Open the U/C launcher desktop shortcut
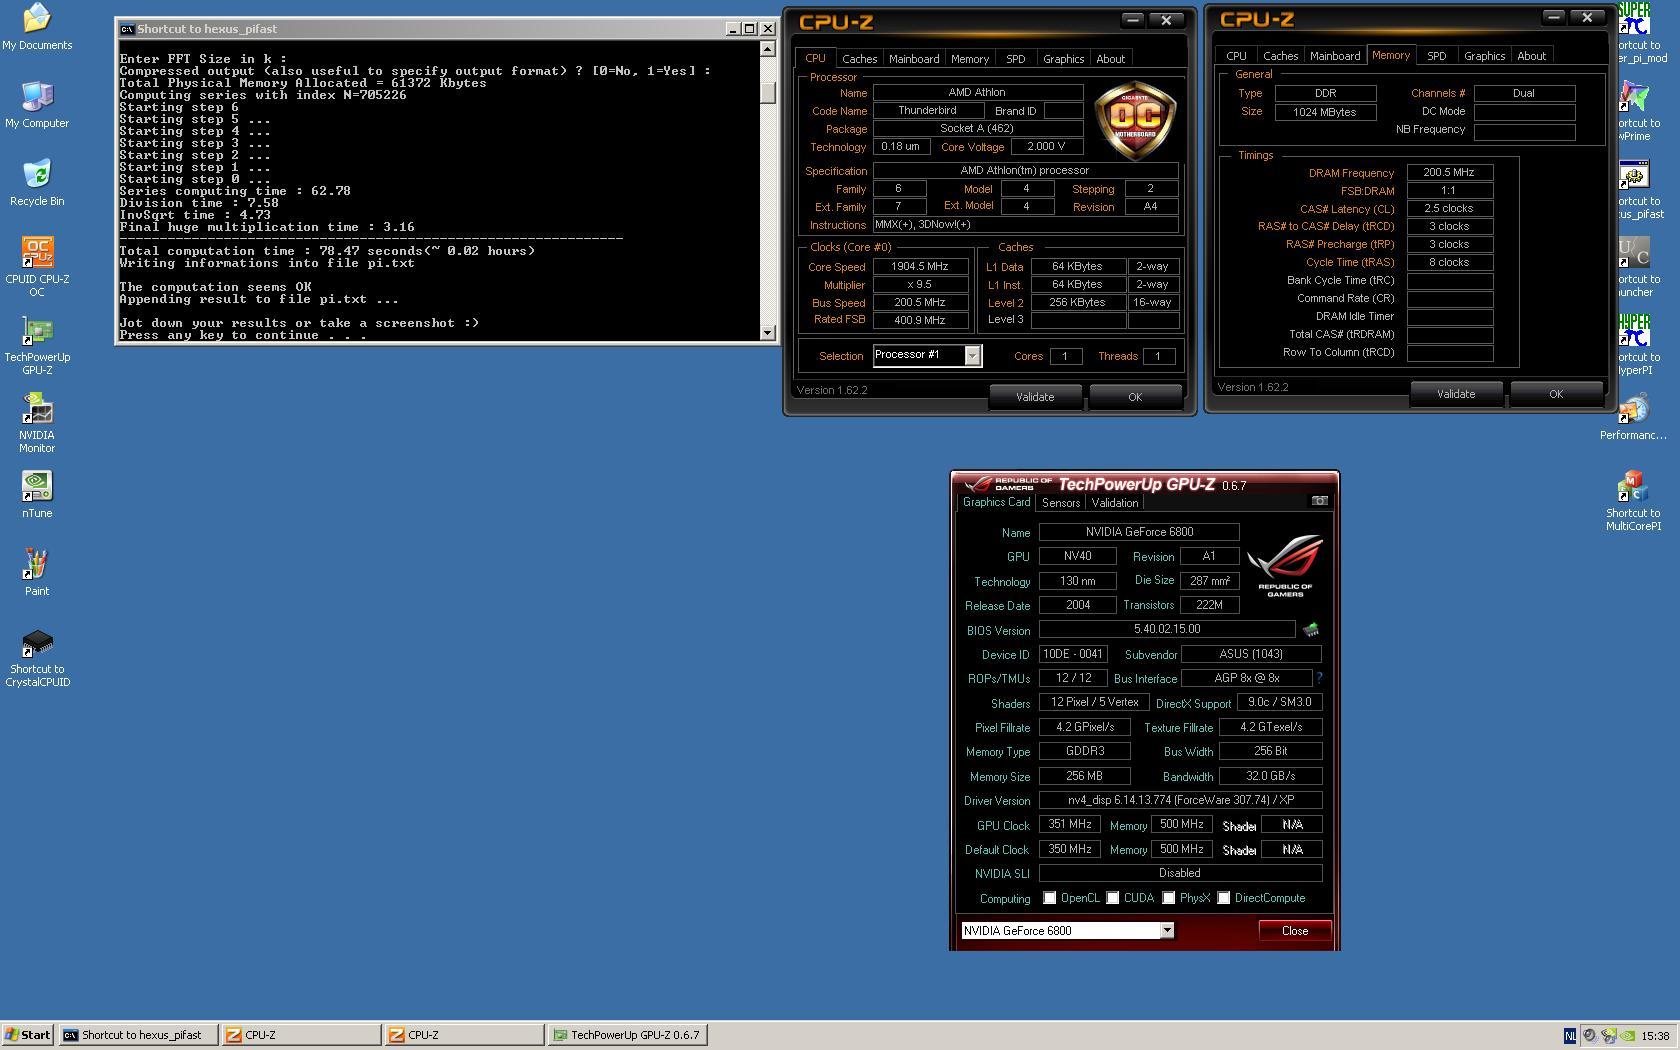The width and height of the screenshot is (1680, 1050). click(x=1634, y=267)
